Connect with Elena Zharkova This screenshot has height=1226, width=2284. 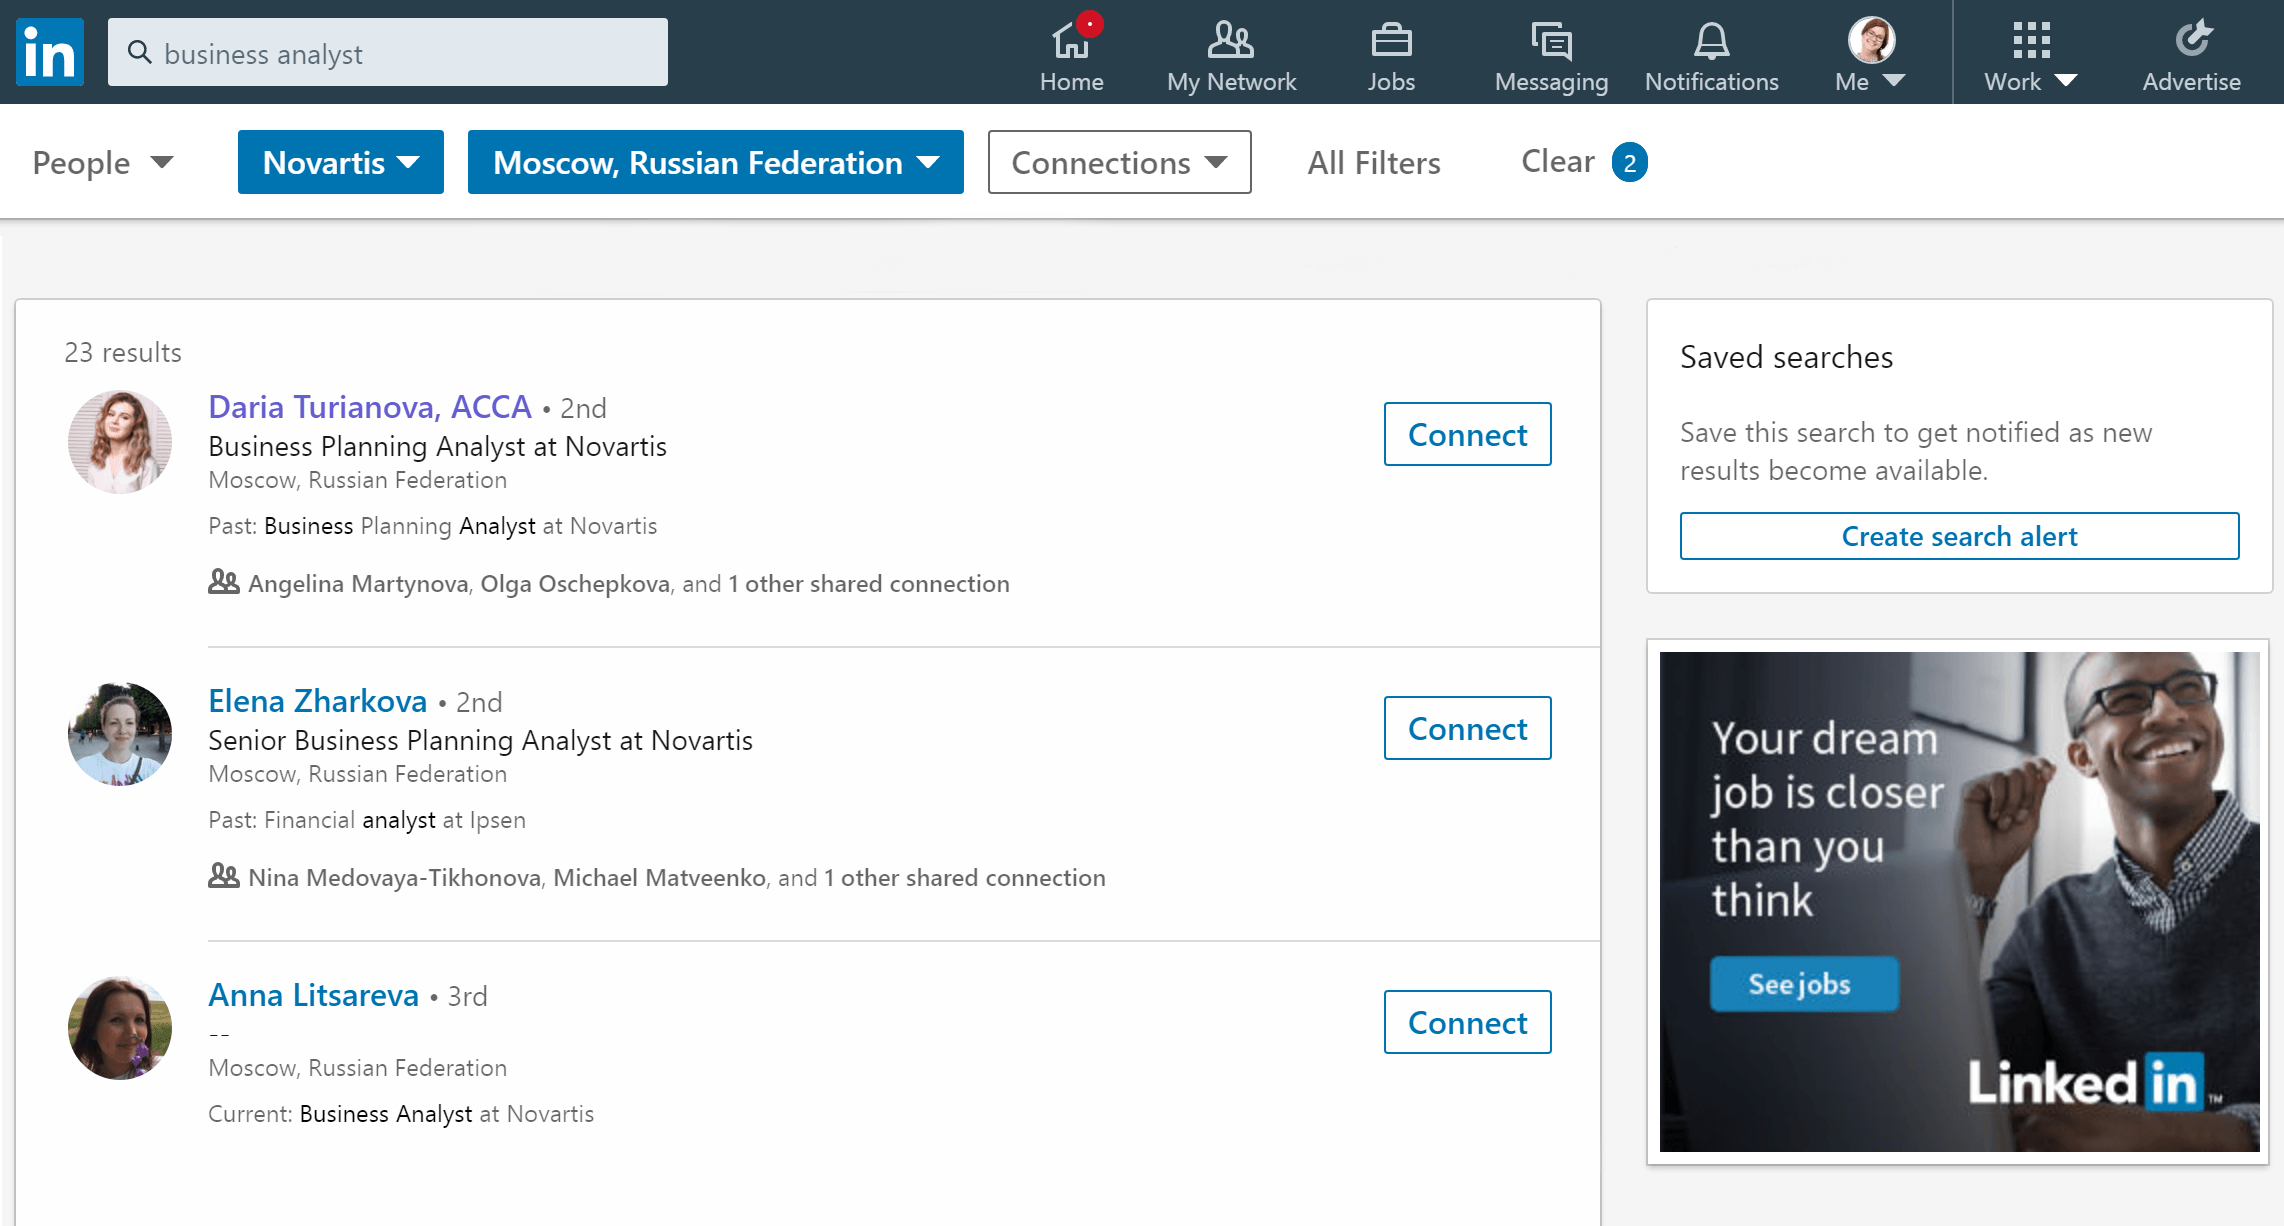1468,728
